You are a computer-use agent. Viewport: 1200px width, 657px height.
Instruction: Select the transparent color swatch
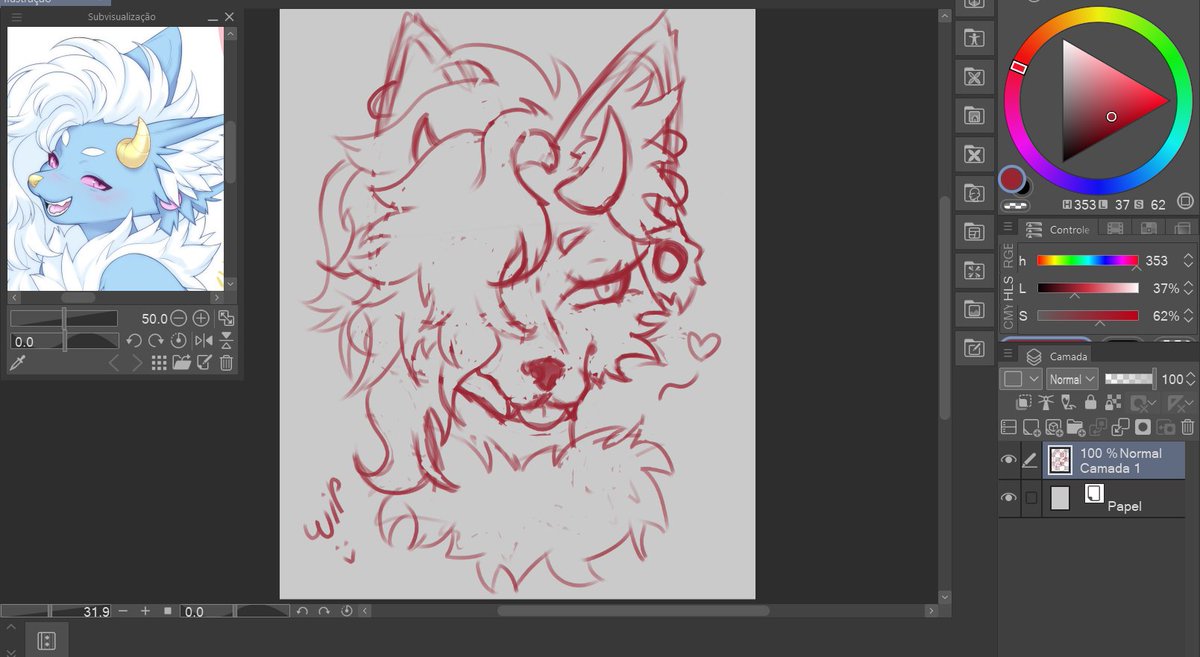click(1013, 206)
